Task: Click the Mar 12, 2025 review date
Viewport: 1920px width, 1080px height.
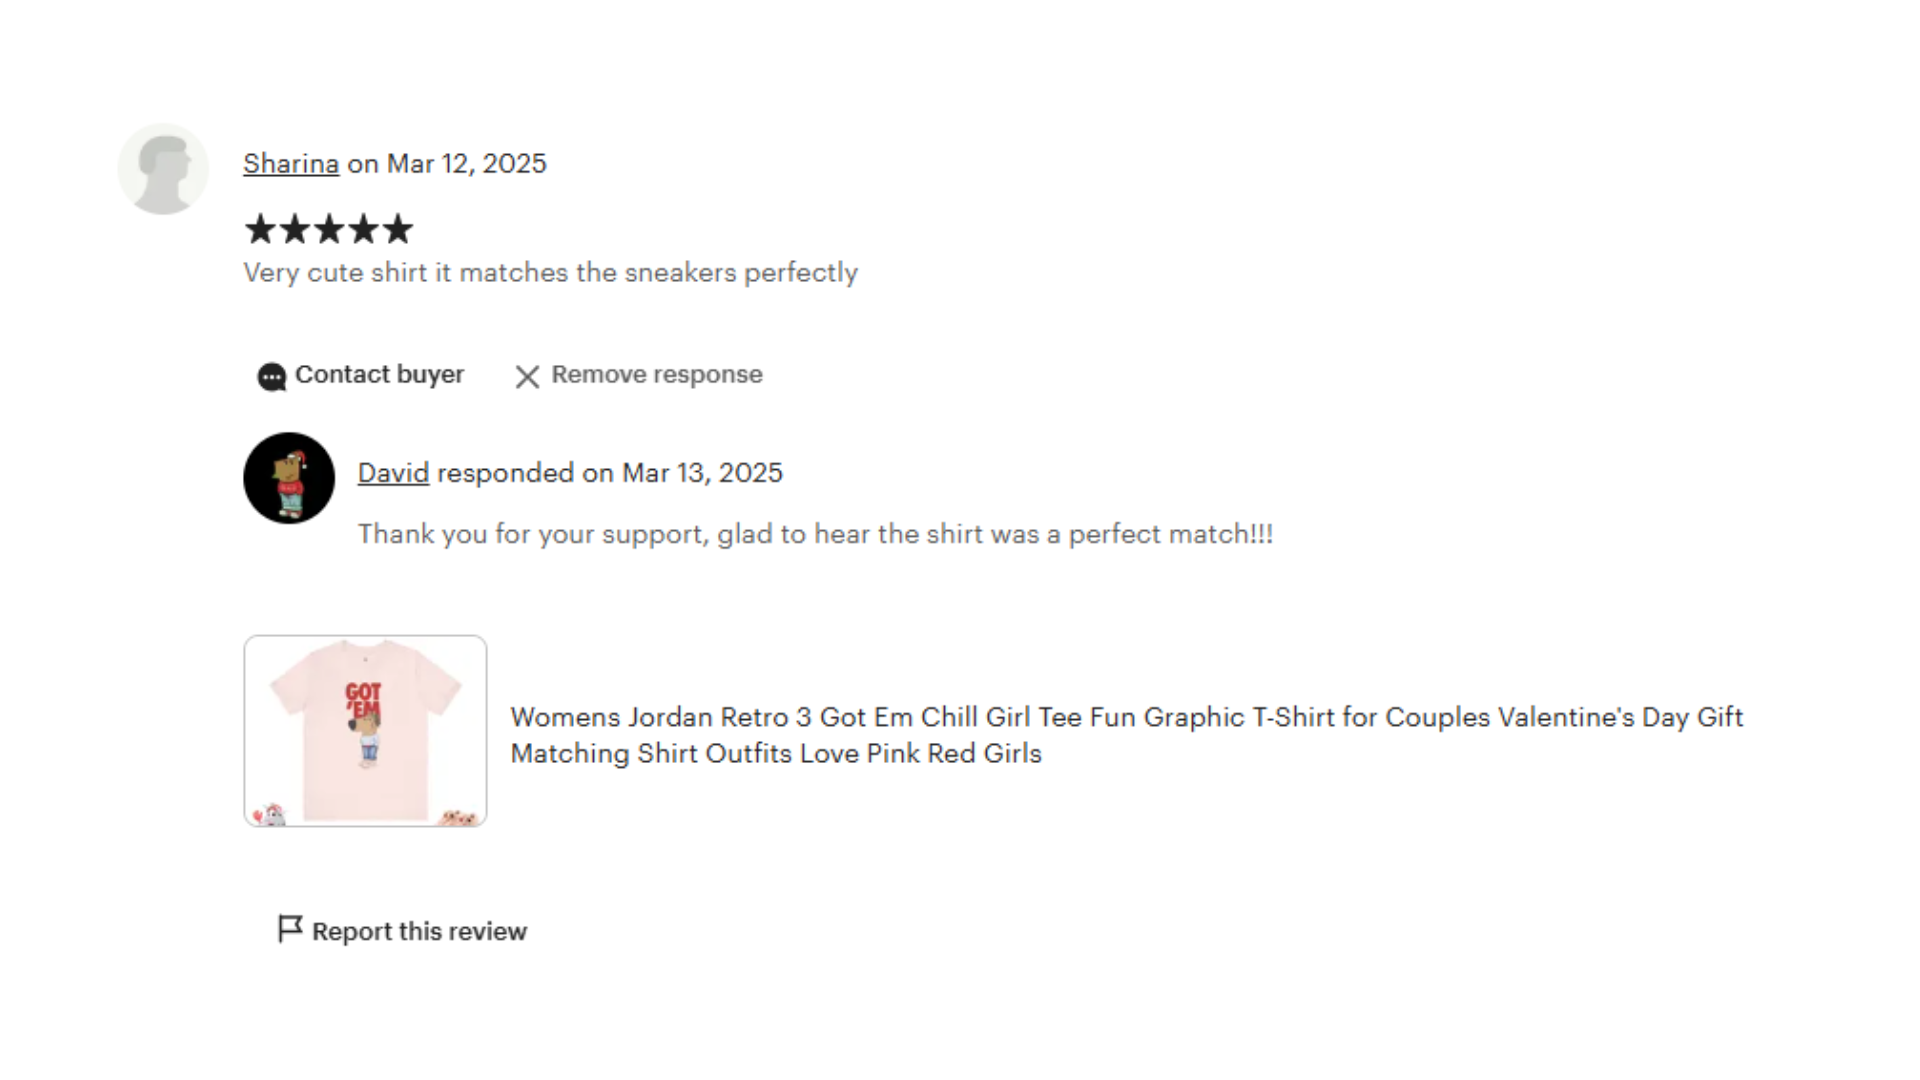Action: [x=467, y=163]
